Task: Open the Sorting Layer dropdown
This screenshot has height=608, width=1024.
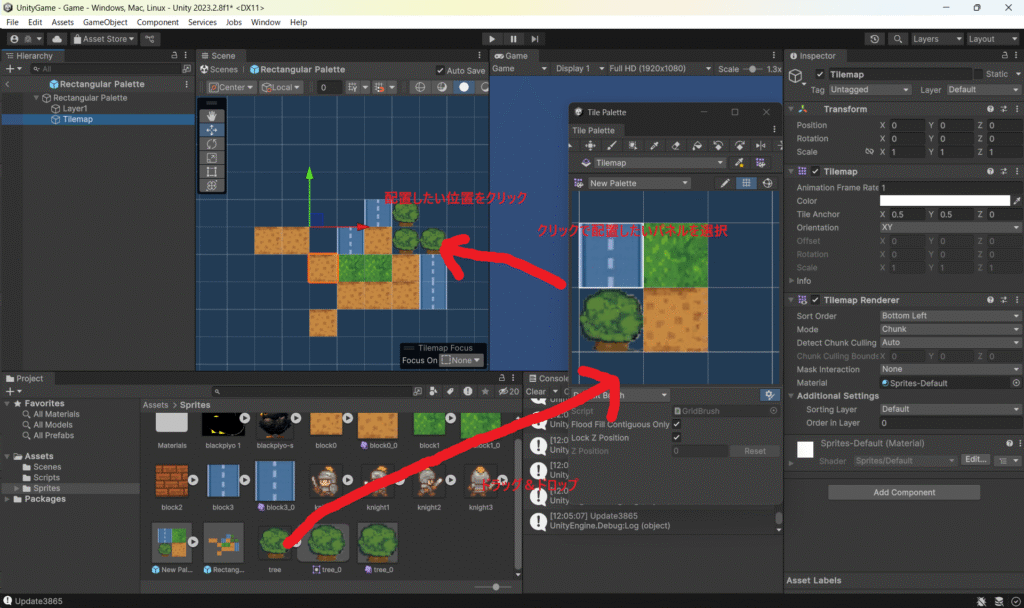Action: coord(950,409)
